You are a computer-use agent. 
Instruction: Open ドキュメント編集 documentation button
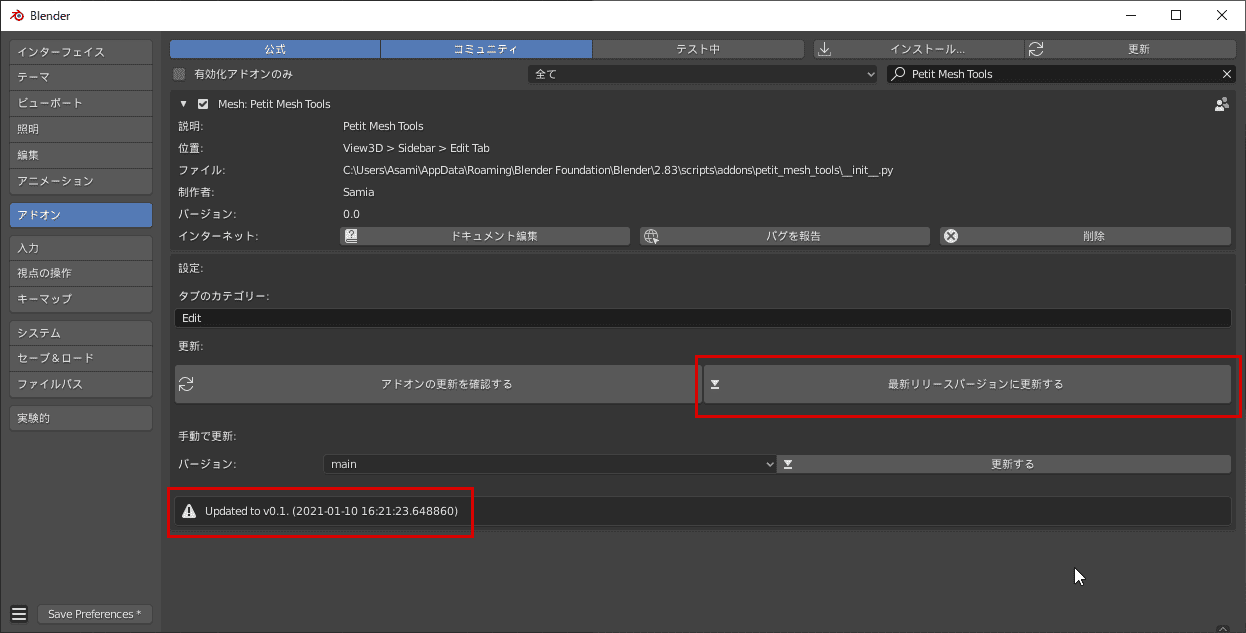[x=485, y=236]
